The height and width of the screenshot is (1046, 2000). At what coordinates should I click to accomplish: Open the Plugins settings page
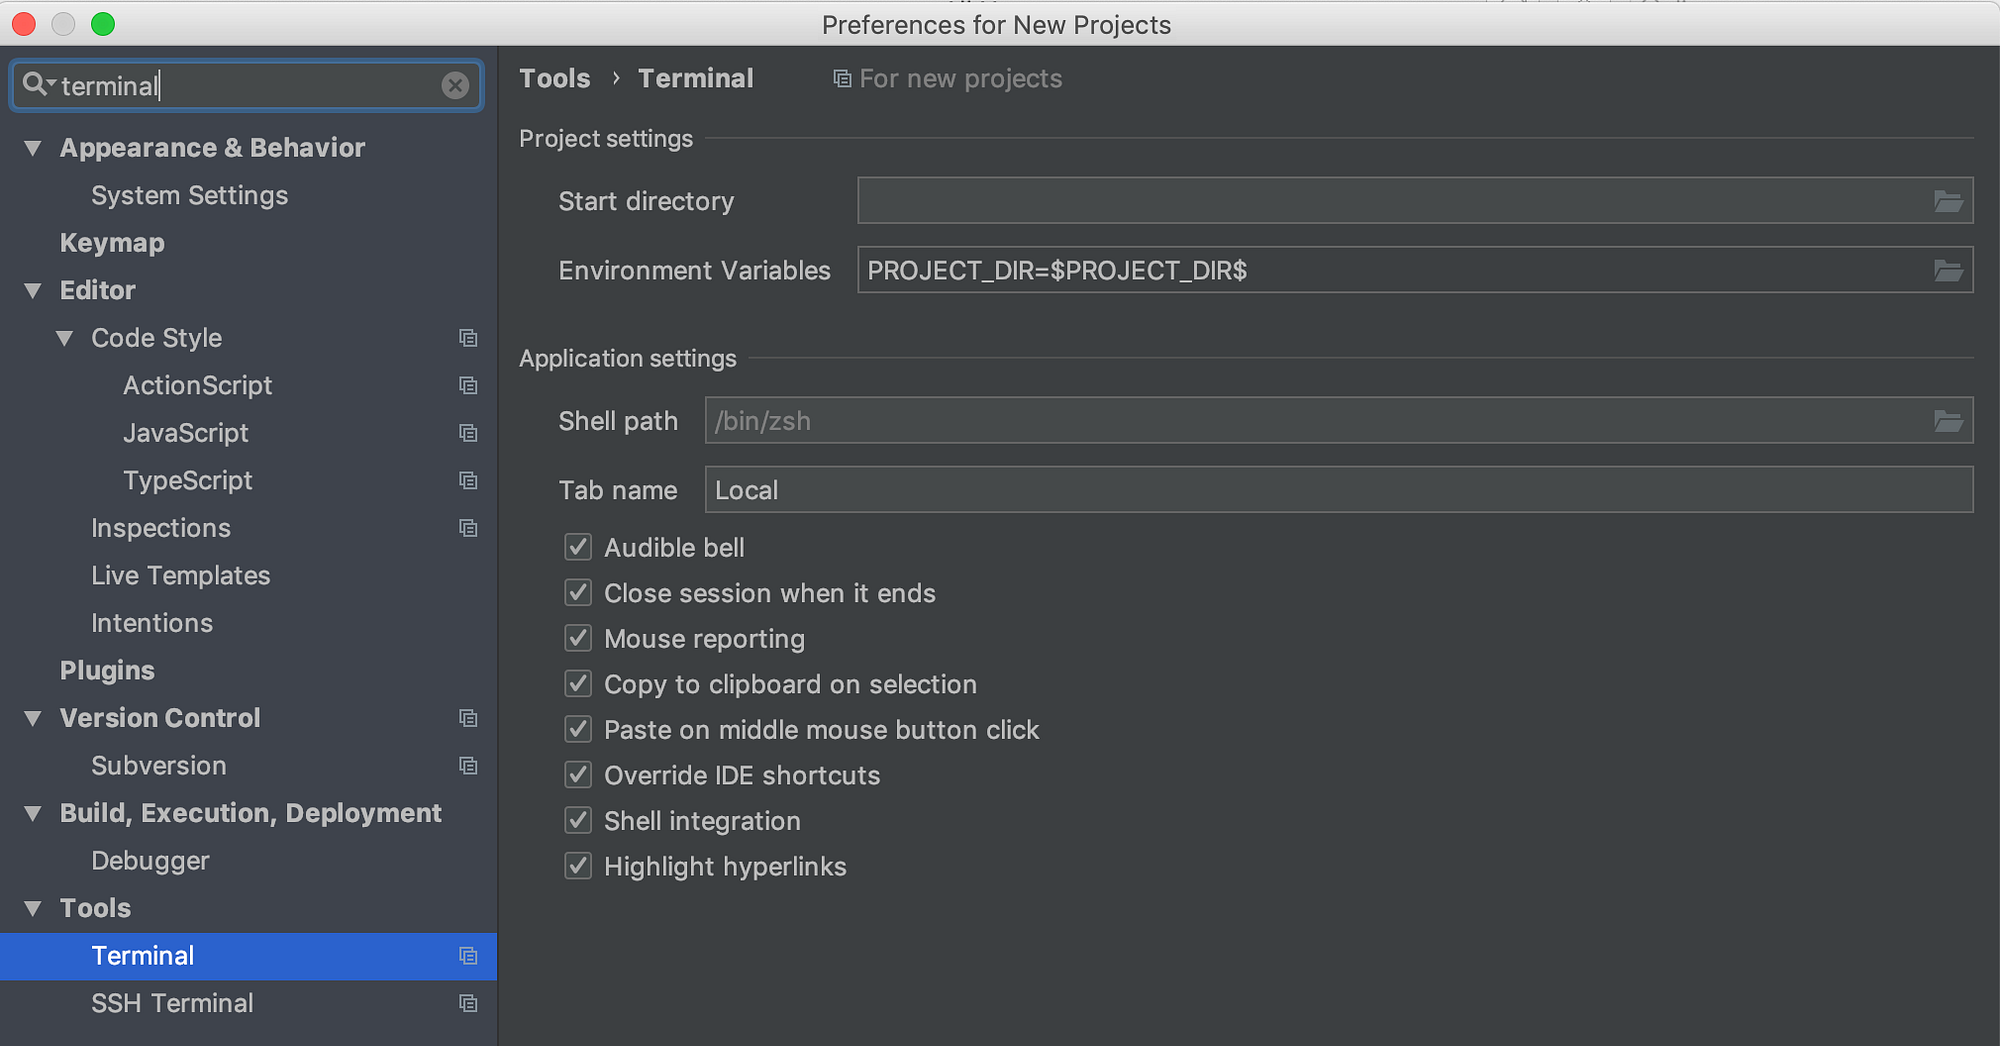pyautogui.click(x=107, y=670)
